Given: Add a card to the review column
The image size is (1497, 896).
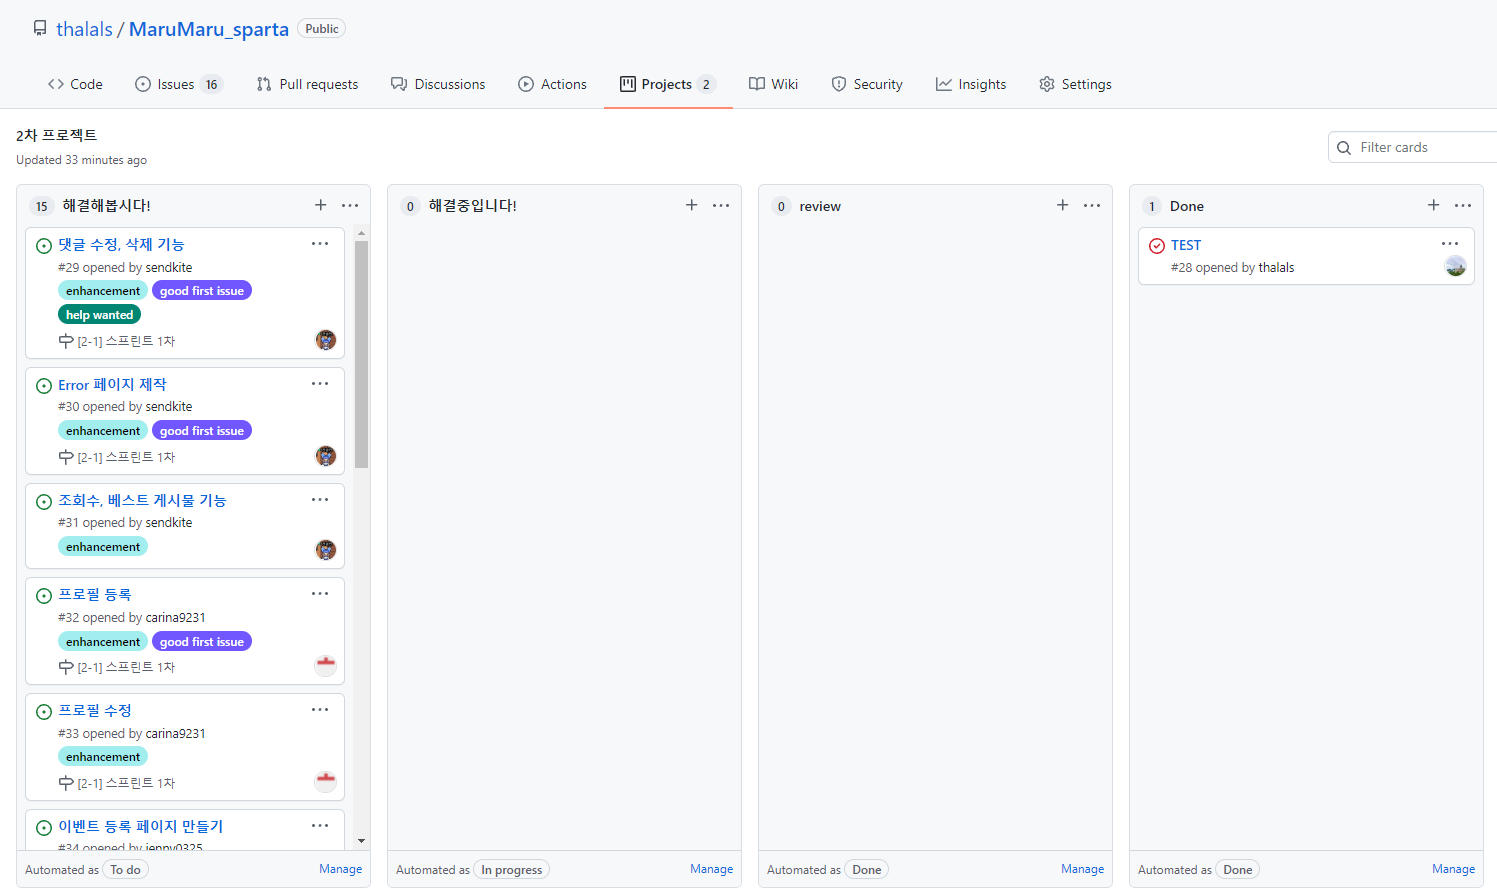Looking at the screenshot, I should [x=1062, y=205].
